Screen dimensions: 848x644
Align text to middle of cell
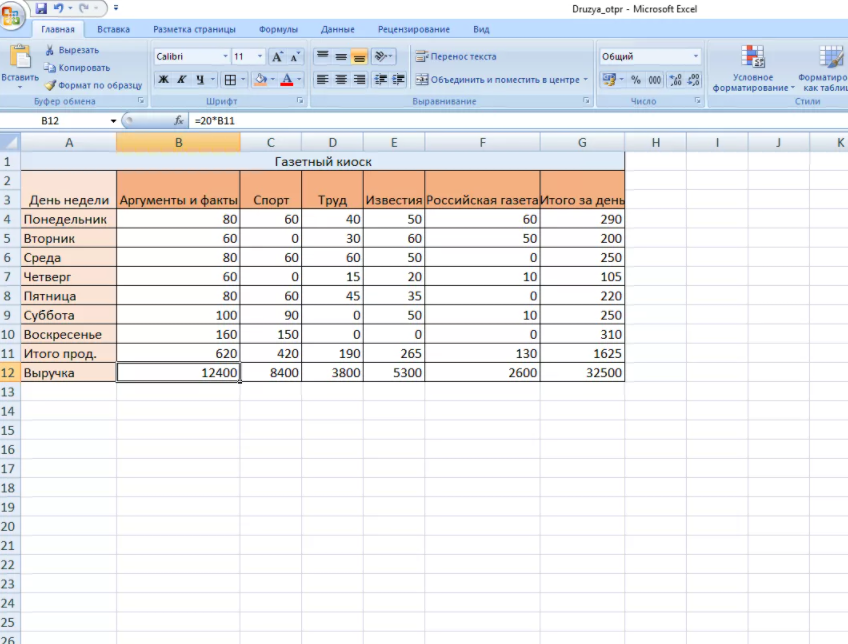point(341,56)
